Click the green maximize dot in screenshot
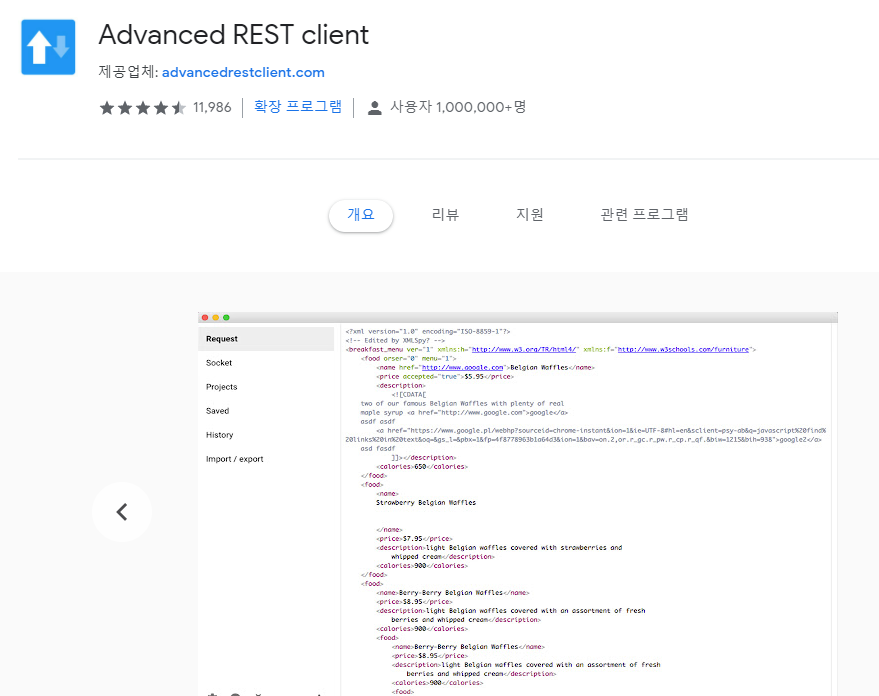Viewport: 879px width, 696px height. pos(226,318)
